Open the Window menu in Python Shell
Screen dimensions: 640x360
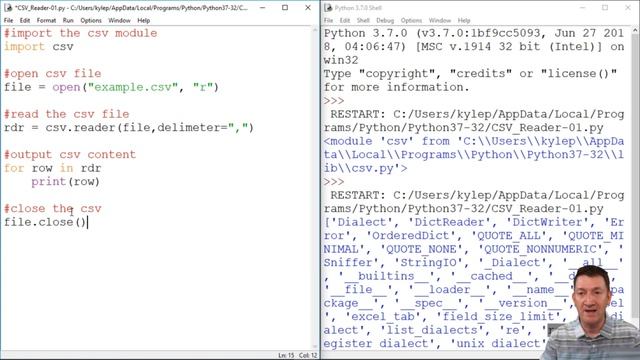point(440,20)
